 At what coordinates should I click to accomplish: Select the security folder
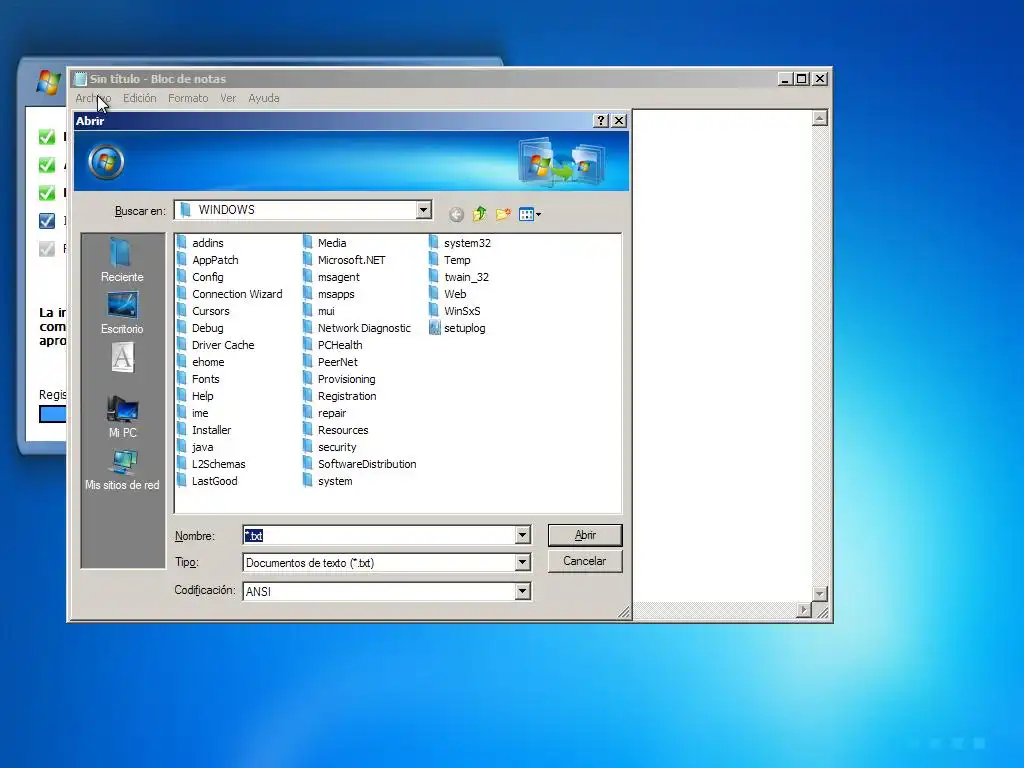point(330,447)
